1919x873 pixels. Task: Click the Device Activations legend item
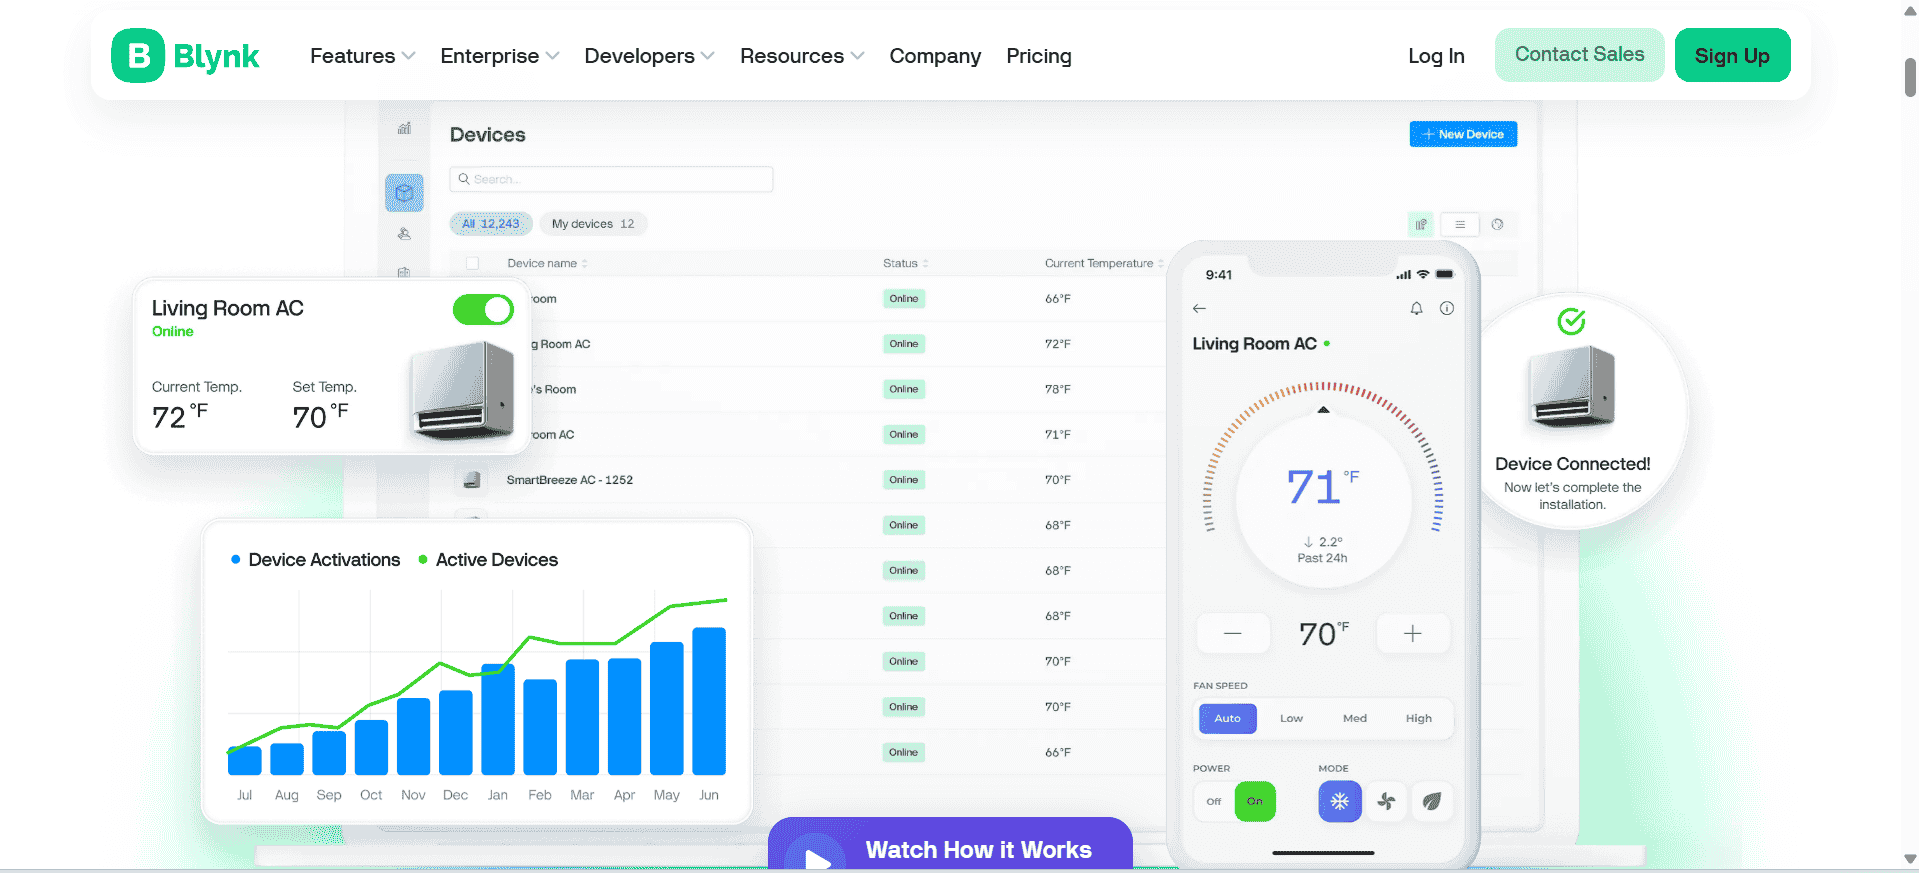[x=315, y=560]
